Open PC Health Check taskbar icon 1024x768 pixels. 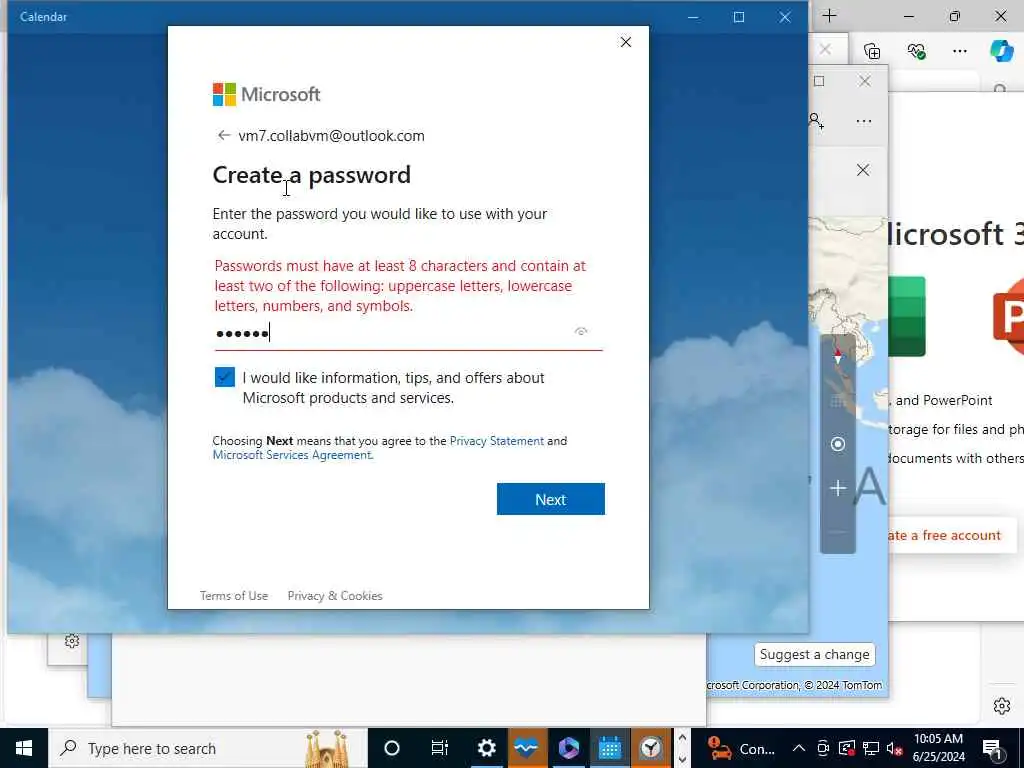click(x=526, y=748)
